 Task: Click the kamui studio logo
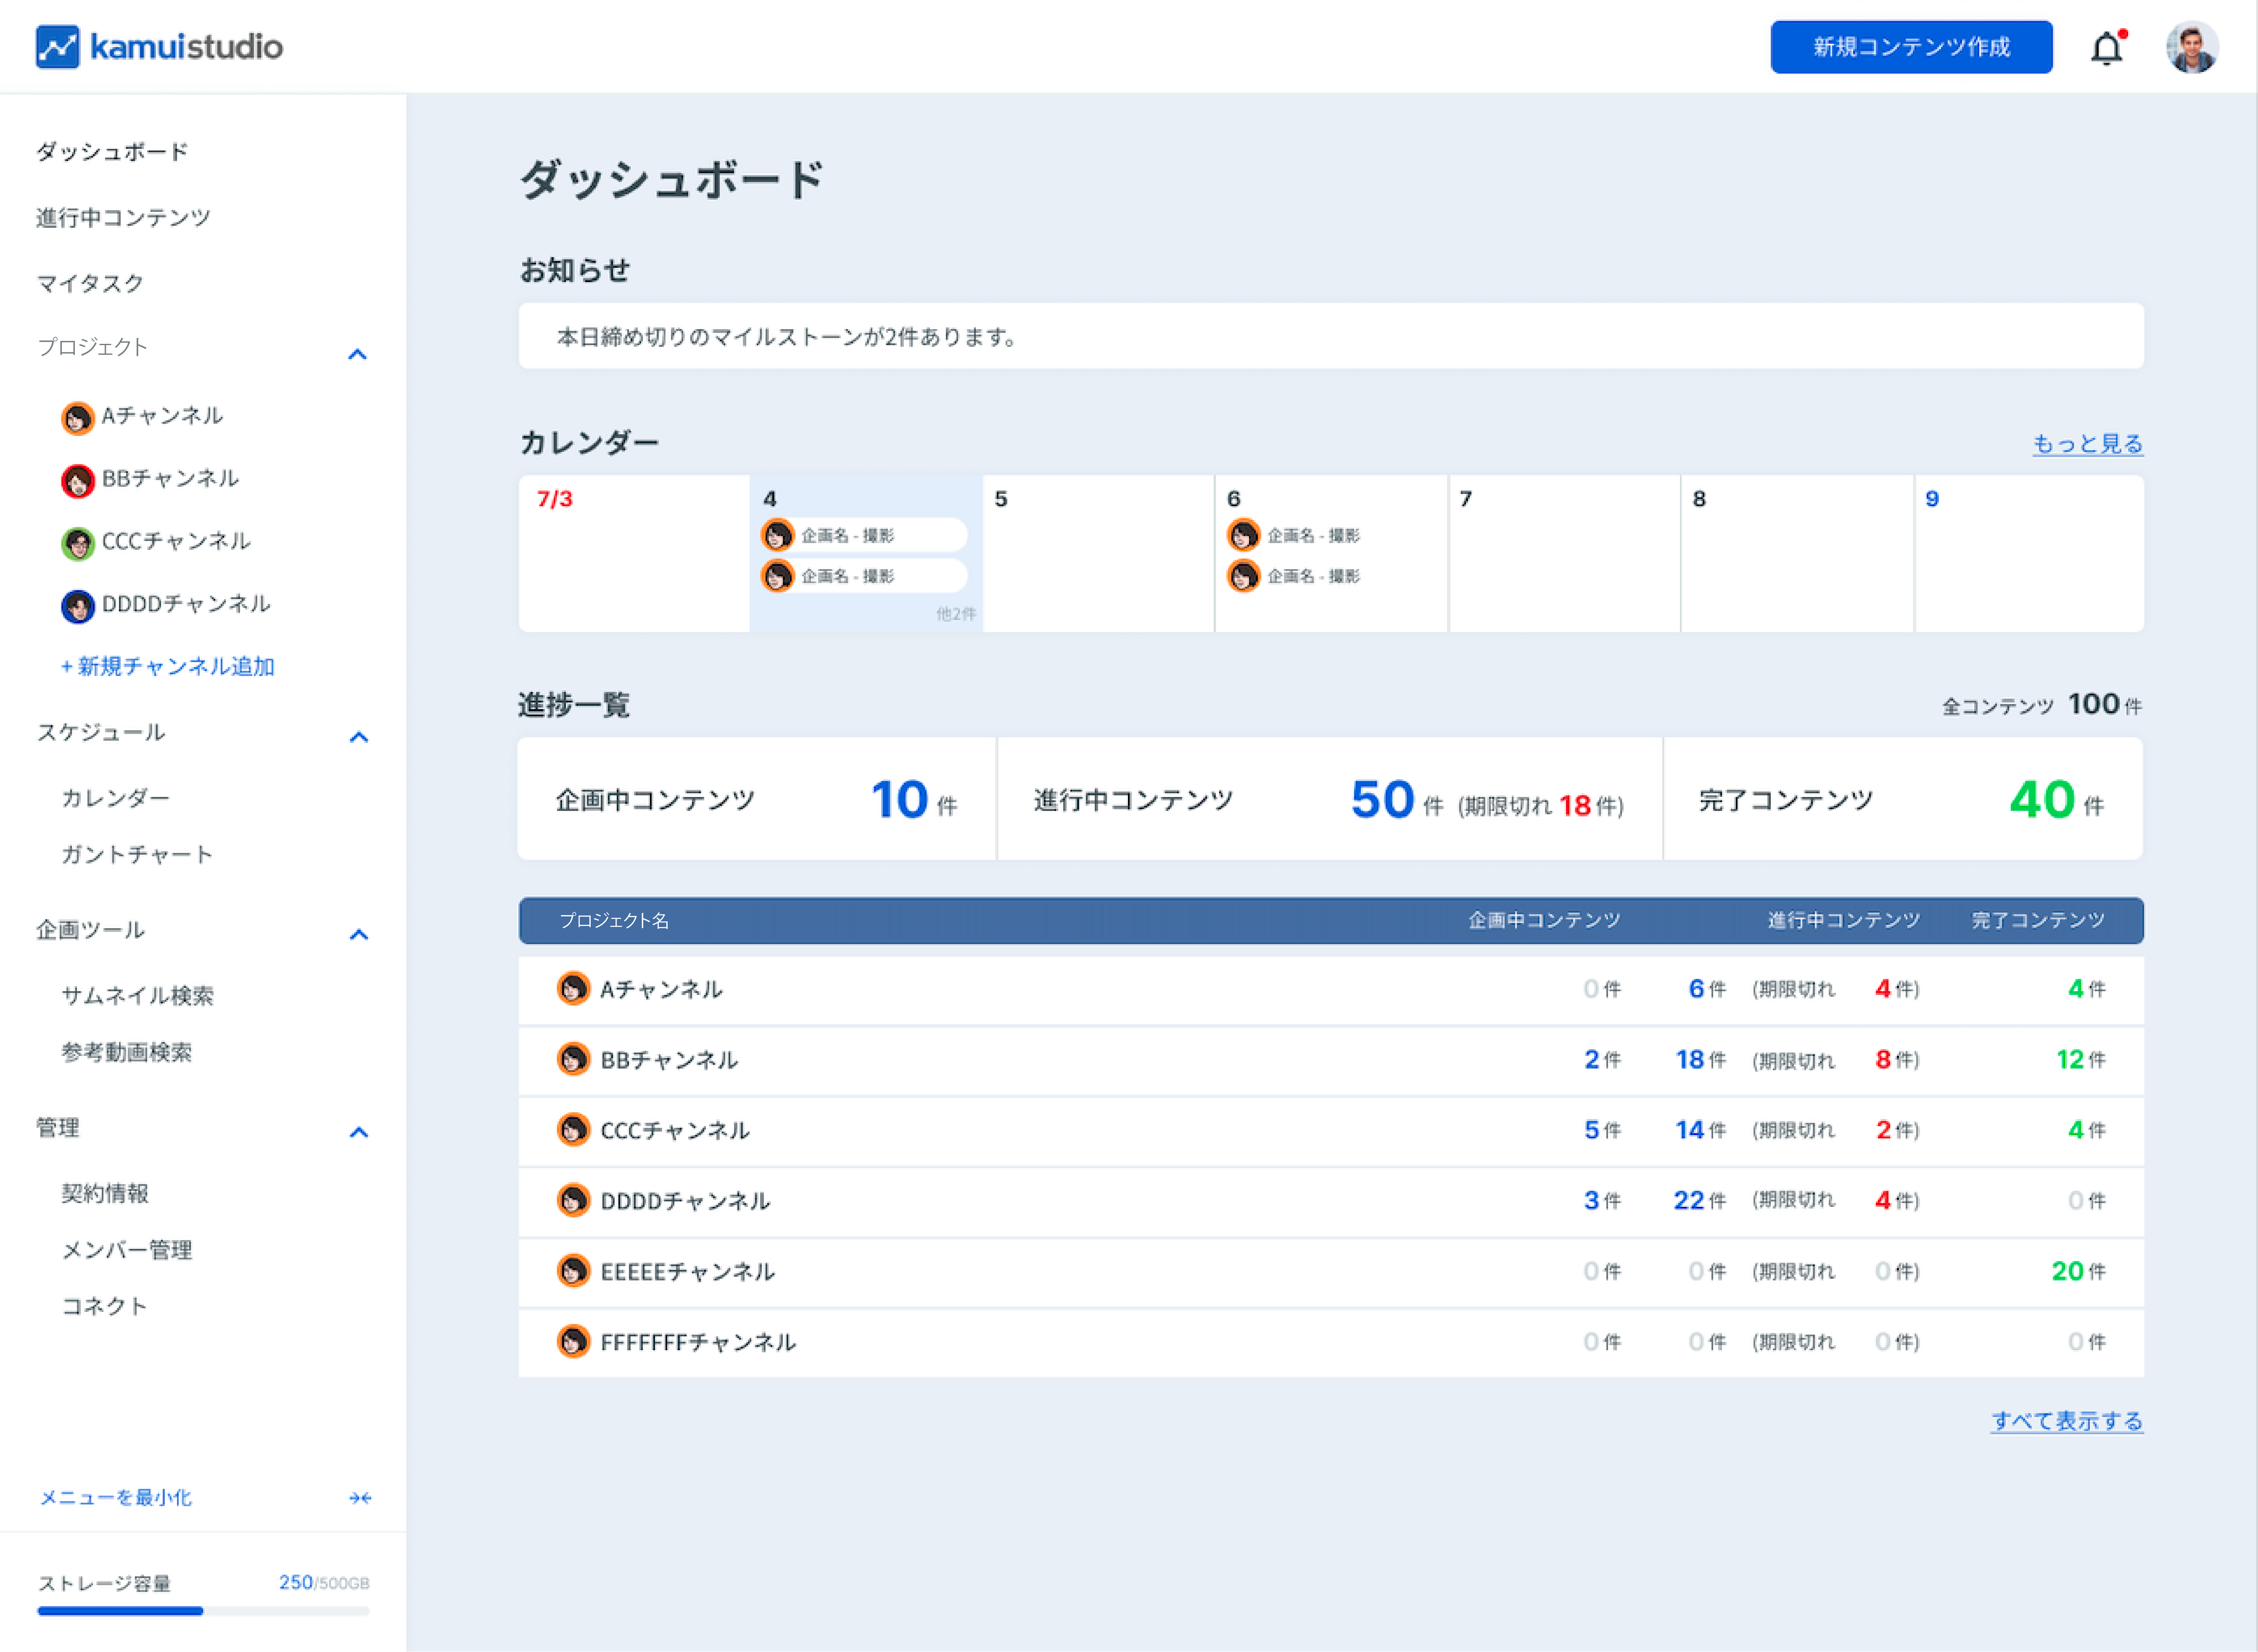[160, 46]
